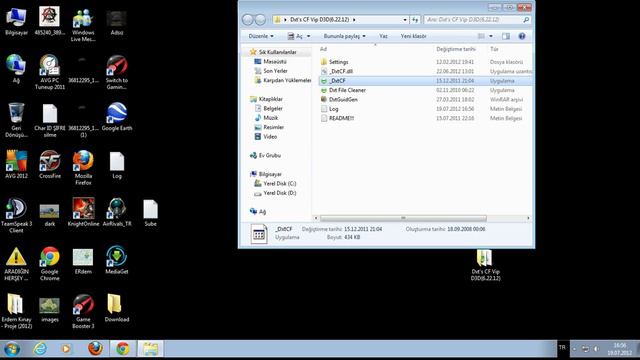Open the Geri Dönüşüm recycle bin
640x360 pixels.
[x=16, y=120]
